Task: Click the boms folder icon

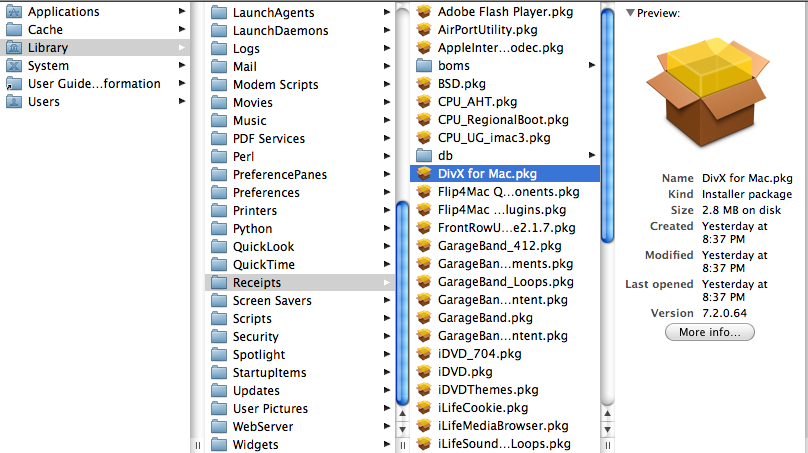Action: [424, 65]
